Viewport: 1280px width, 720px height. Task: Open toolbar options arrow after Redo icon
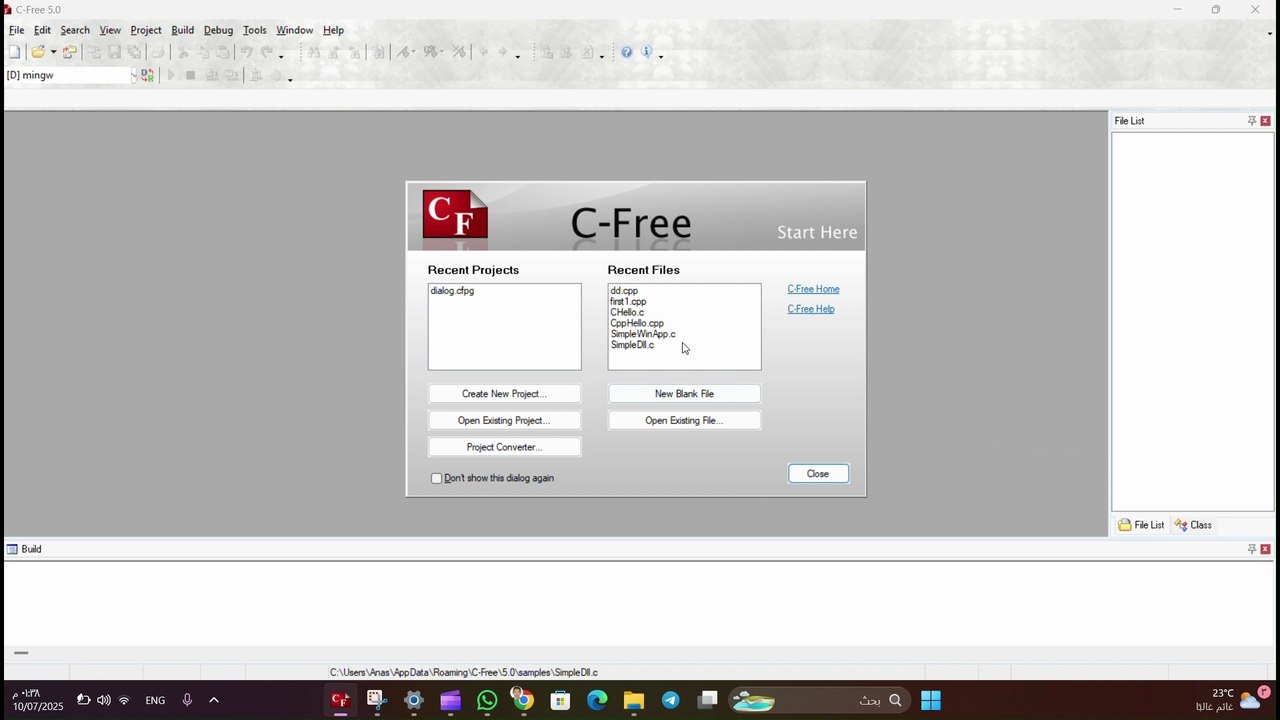[x=280, y=56]
